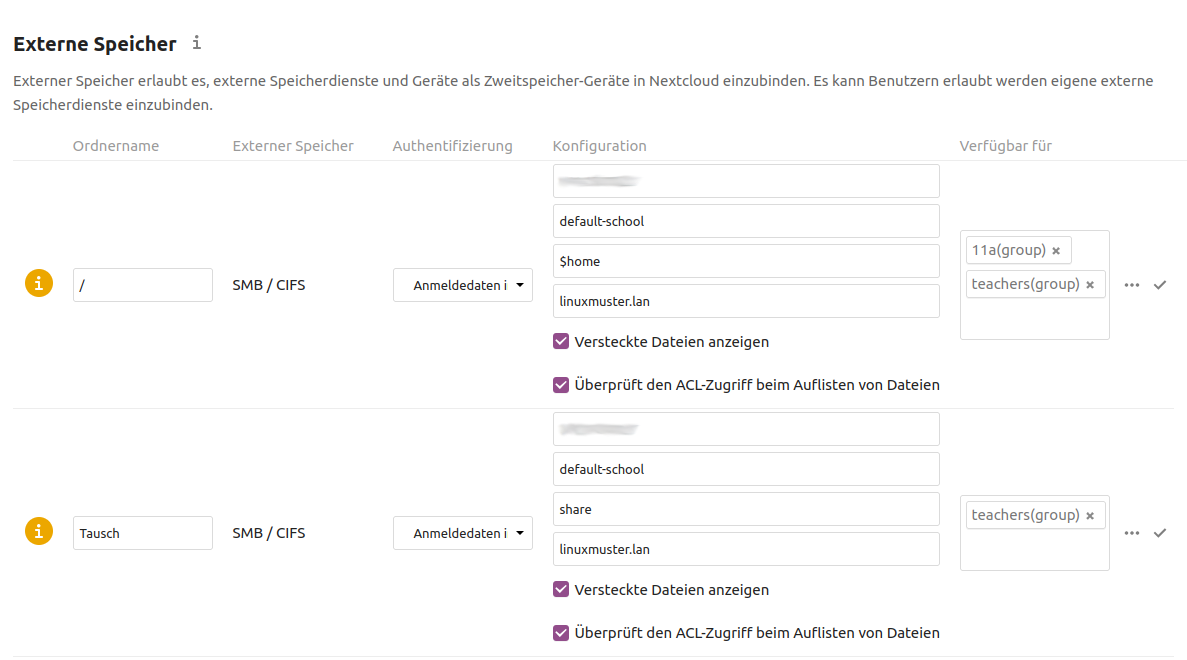
Task: Save the / storage row with the checkmark
Action: point(1160,285)
